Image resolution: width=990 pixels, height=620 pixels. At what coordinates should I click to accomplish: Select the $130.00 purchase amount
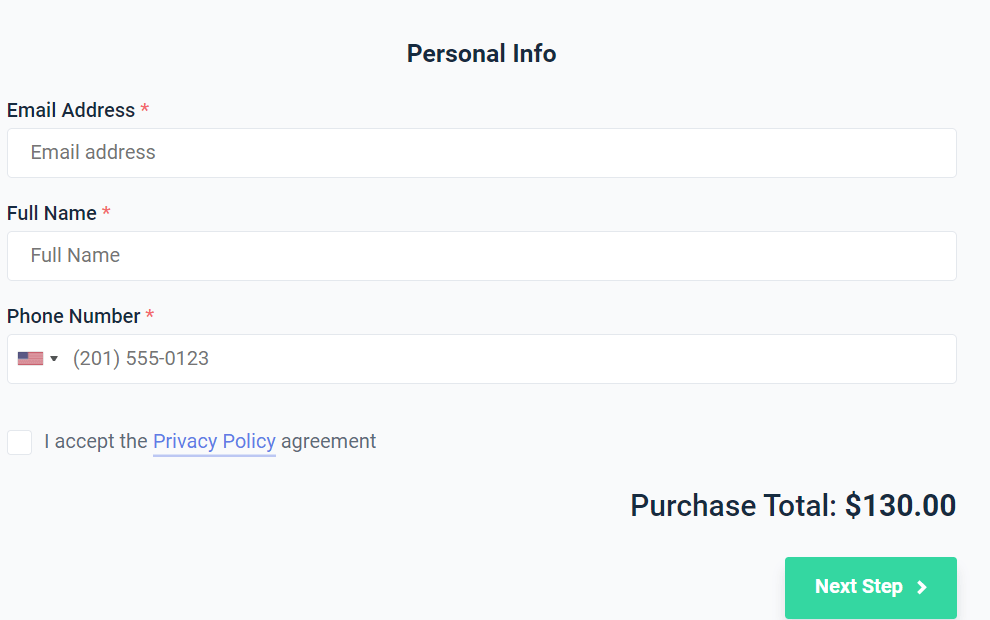point(900,506)
